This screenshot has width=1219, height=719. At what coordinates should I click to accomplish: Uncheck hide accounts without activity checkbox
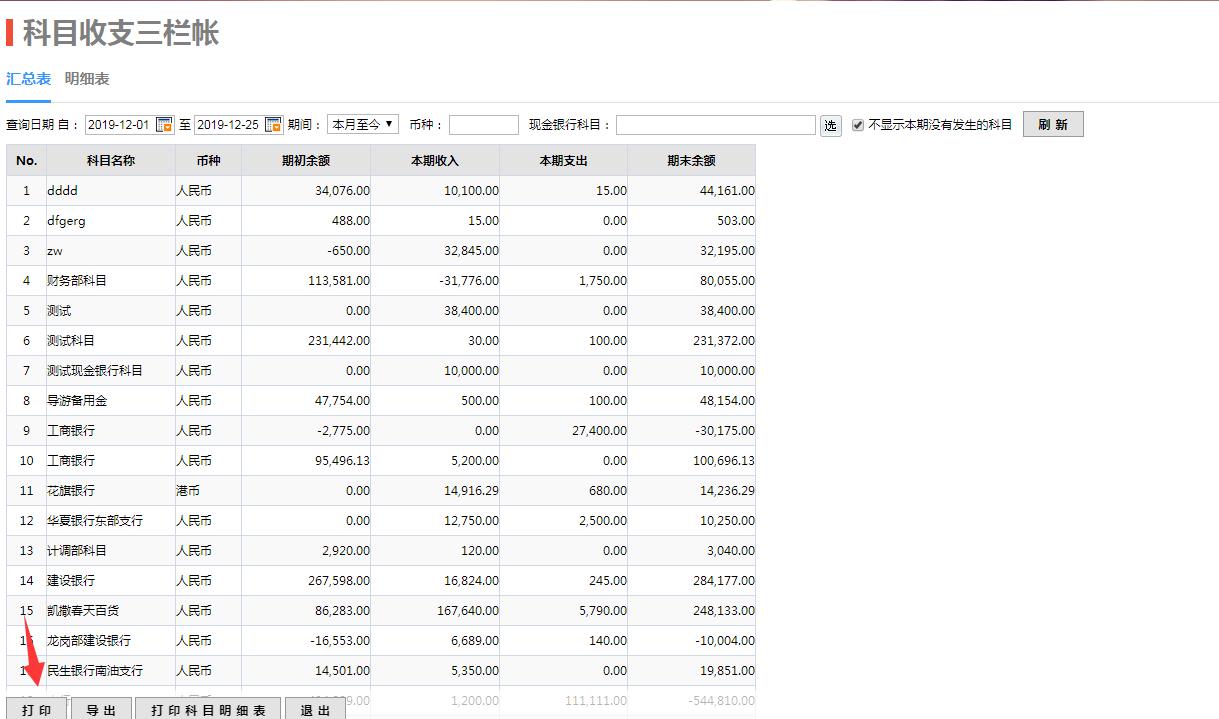point(858,125)
